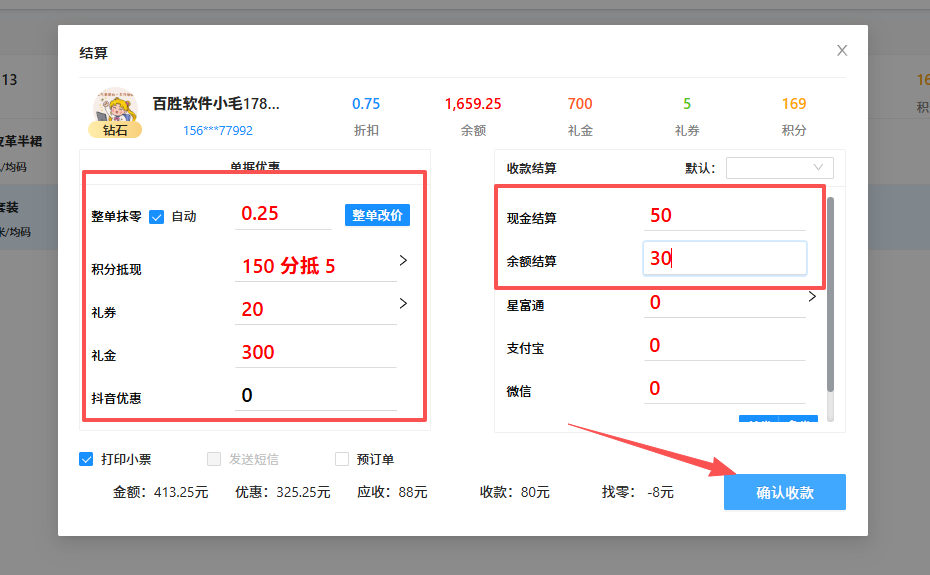Click the 礼券 value field 20
Image resolution: width=930 pixels, height=575 pixels.
316,309
